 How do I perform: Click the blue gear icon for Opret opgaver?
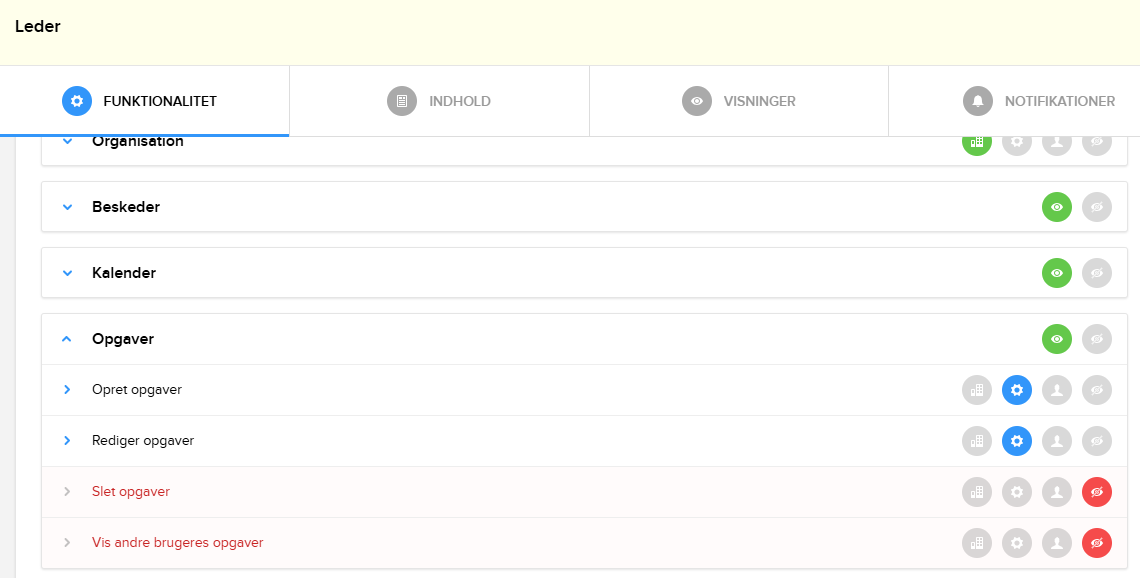[1017, 390]
